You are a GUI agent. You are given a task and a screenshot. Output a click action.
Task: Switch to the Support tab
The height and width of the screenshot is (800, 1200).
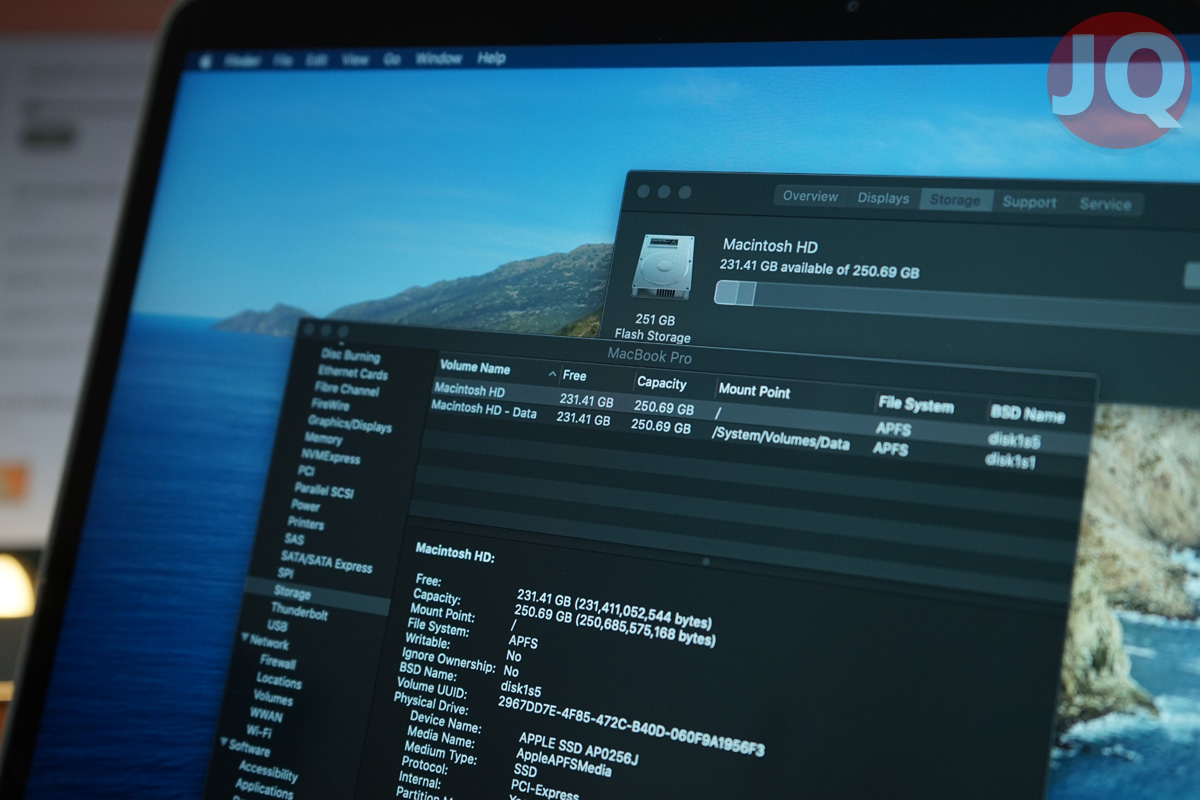coord(1029,202)
